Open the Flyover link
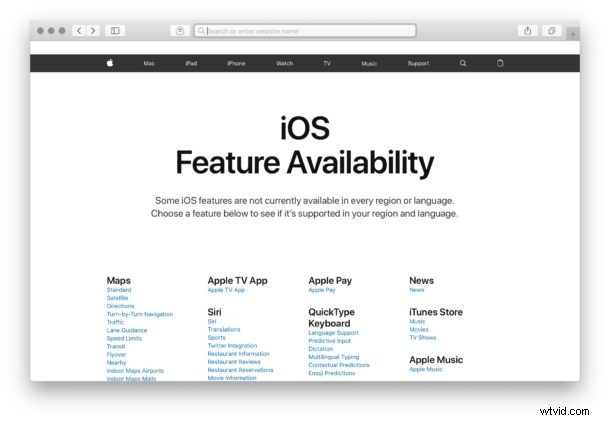 pyautogui.click(x=116, y=355)
